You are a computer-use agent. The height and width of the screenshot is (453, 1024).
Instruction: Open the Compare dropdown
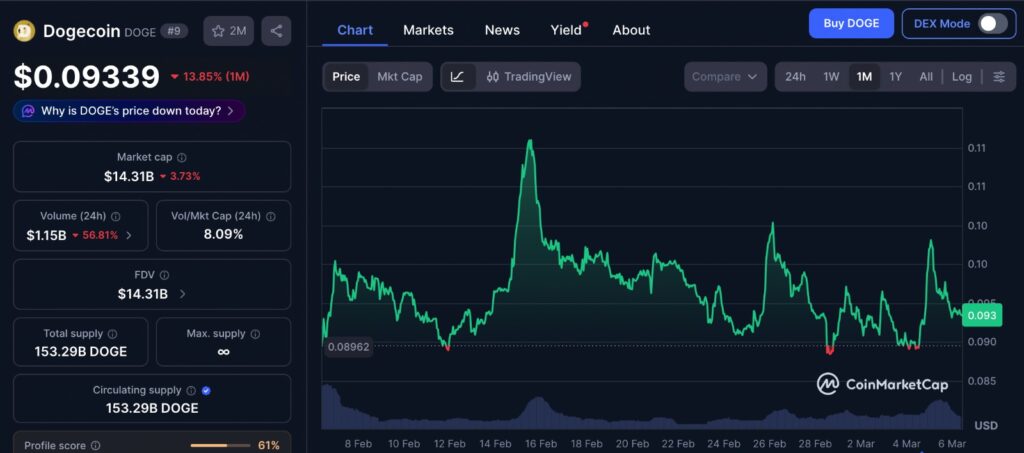[725, 77]
